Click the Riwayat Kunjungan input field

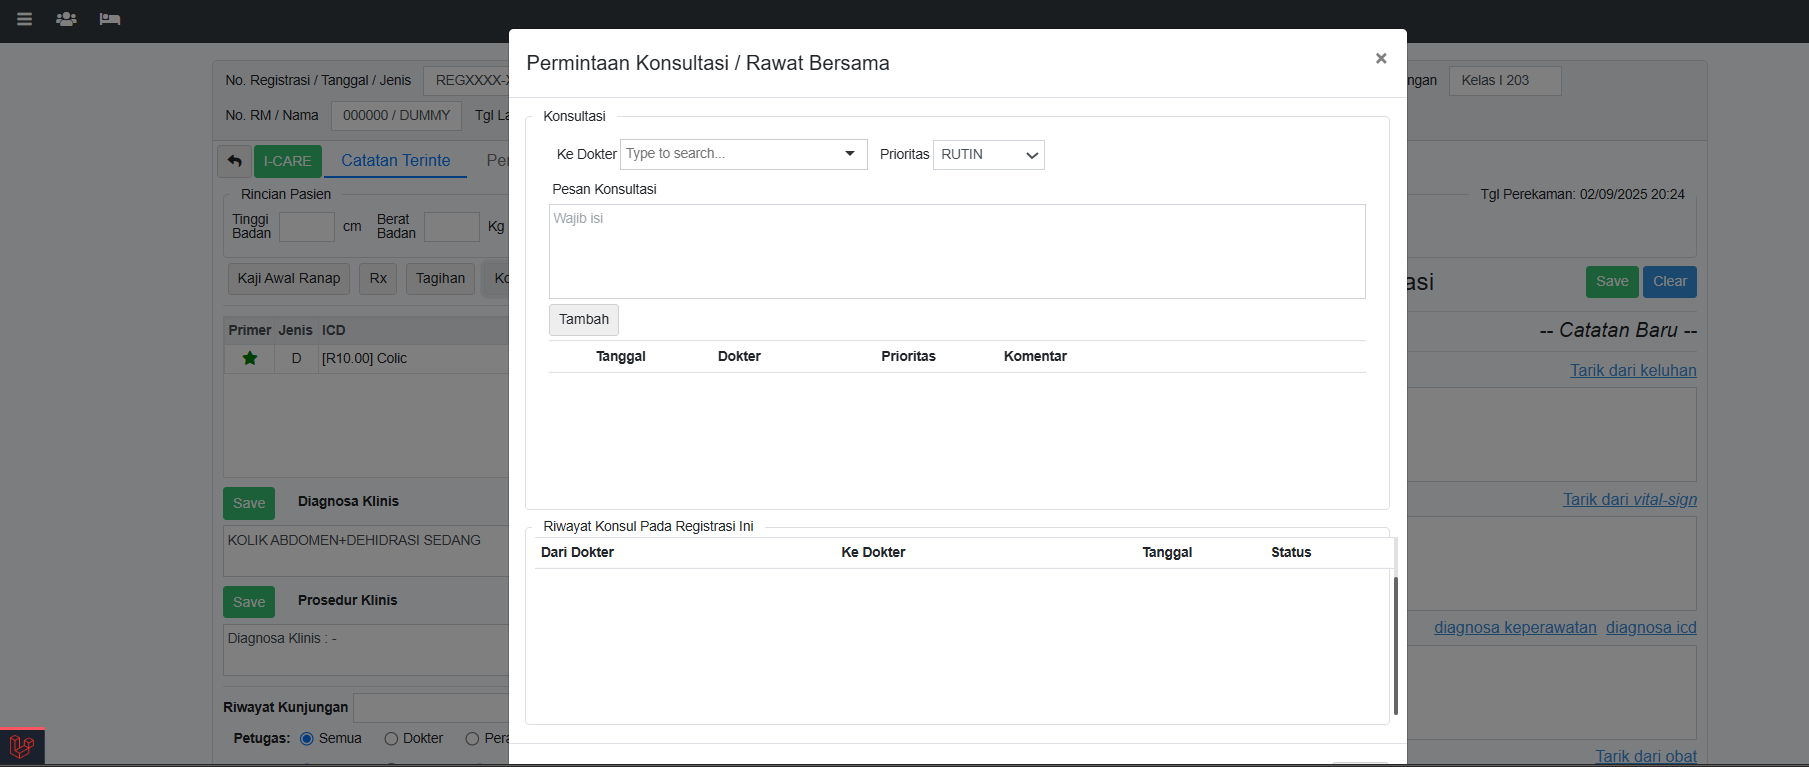tap(432, 708)
